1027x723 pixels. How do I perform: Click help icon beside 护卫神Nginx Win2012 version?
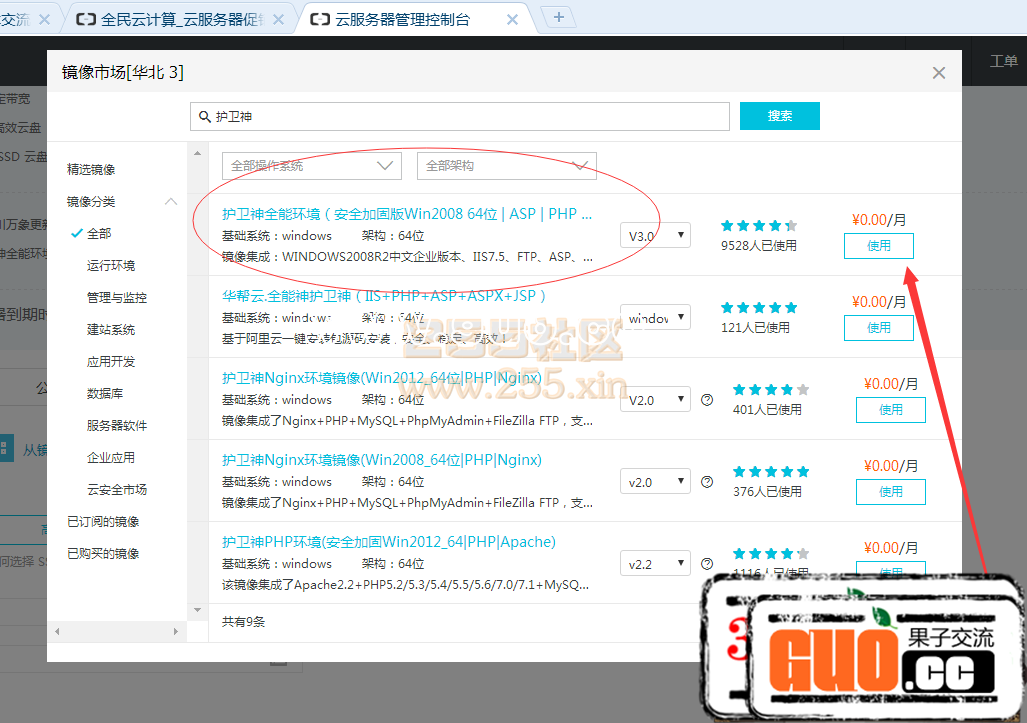tap(707, 400)
